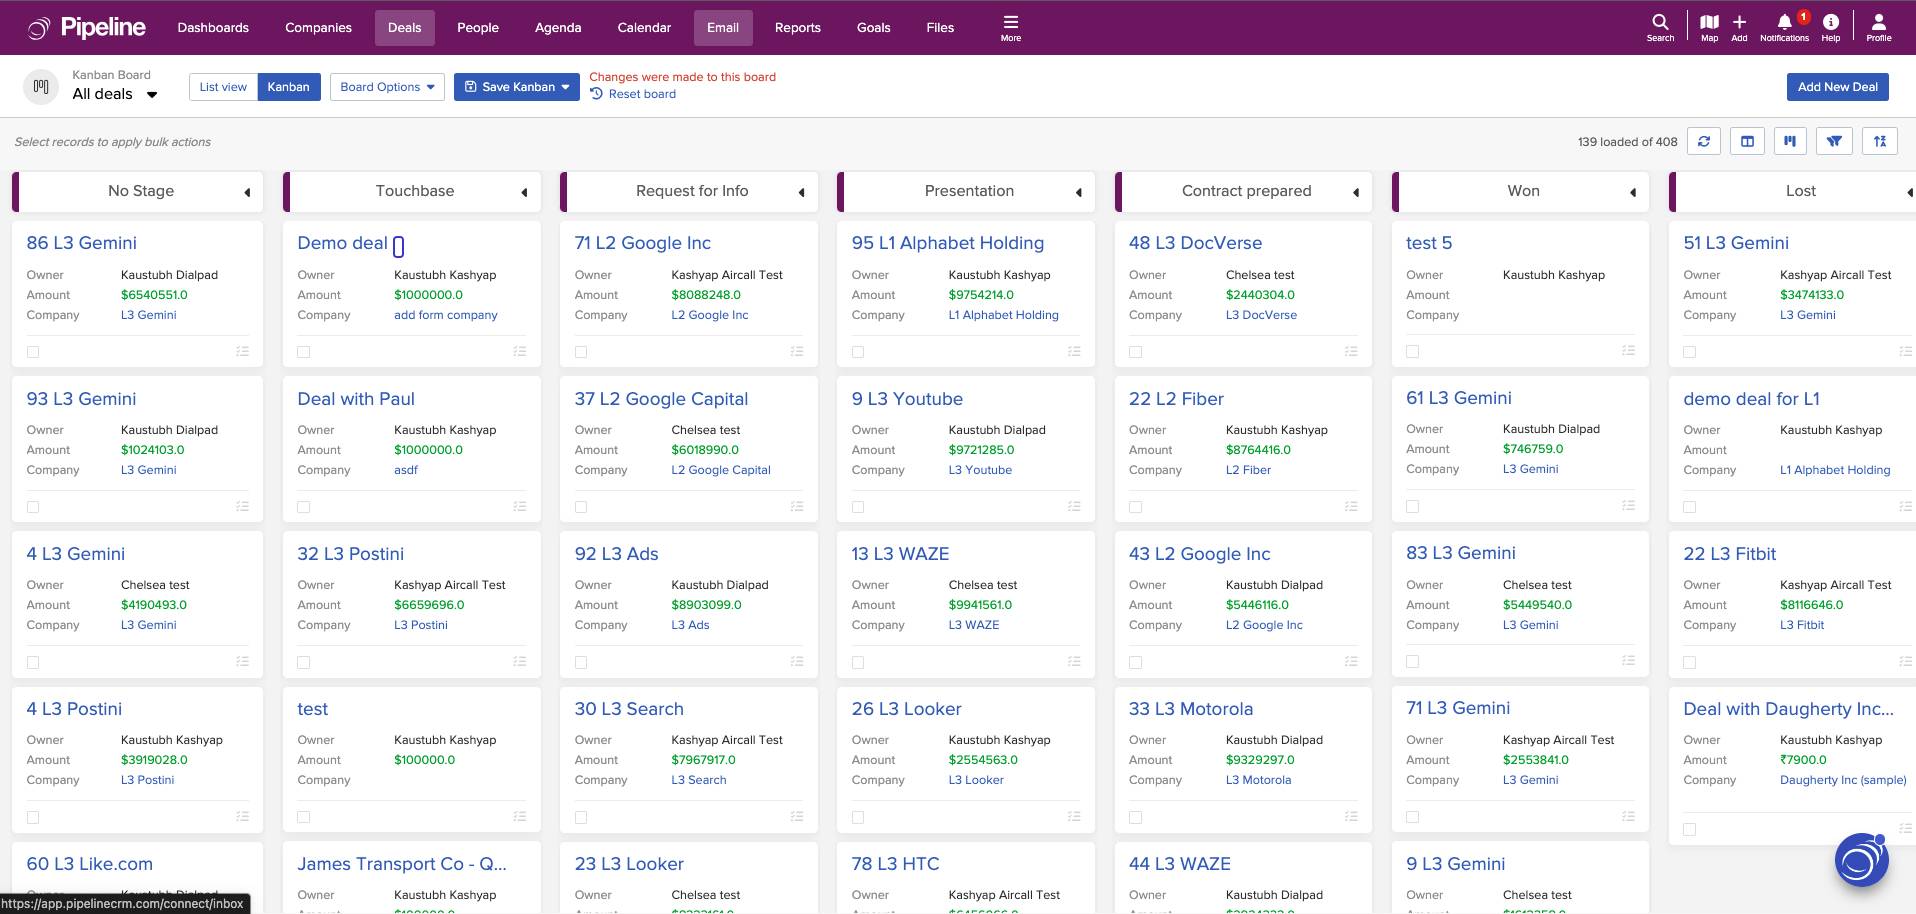This screenshot has height=914, width=1916.
Task: Expand the Board Options dropdown
Action: pos(387,86)
